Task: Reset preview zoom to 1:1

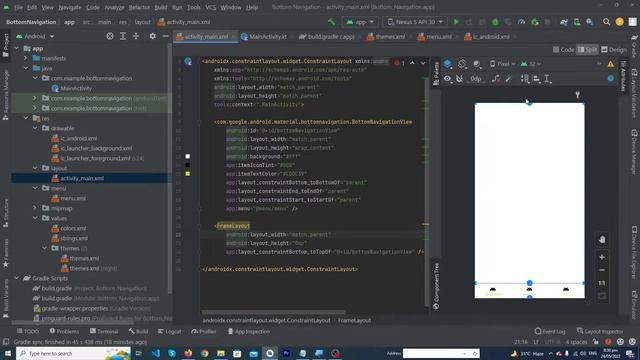Action: point(602,283)
